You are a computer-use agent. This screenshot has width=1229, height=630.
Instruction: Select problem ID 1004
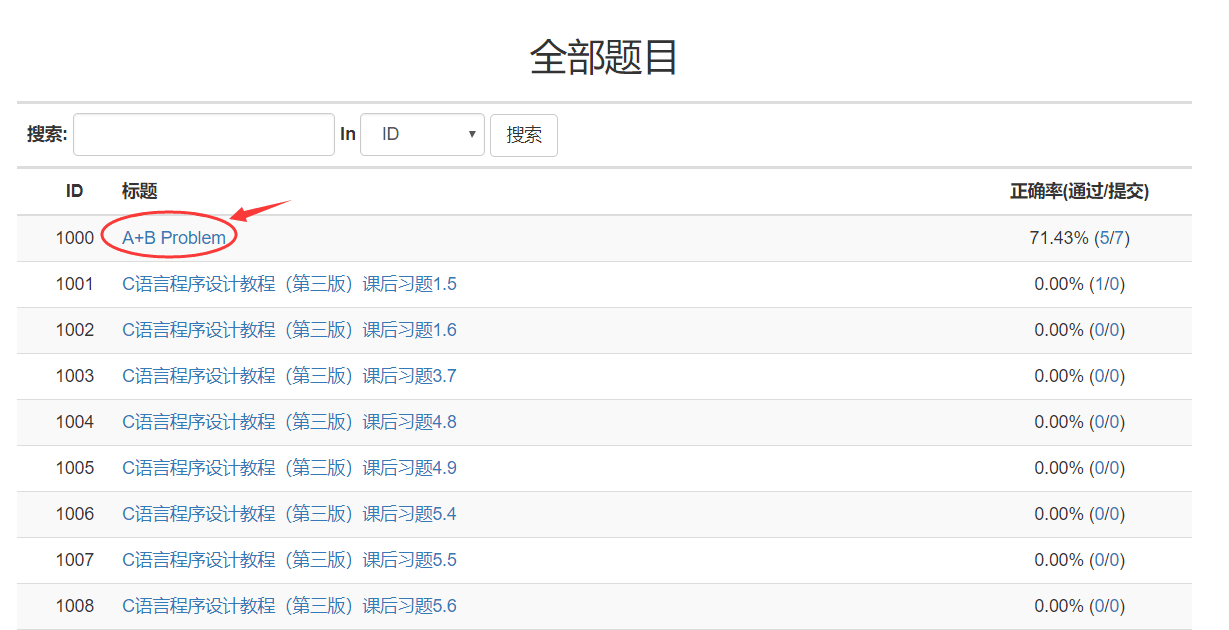pos(75,422)
